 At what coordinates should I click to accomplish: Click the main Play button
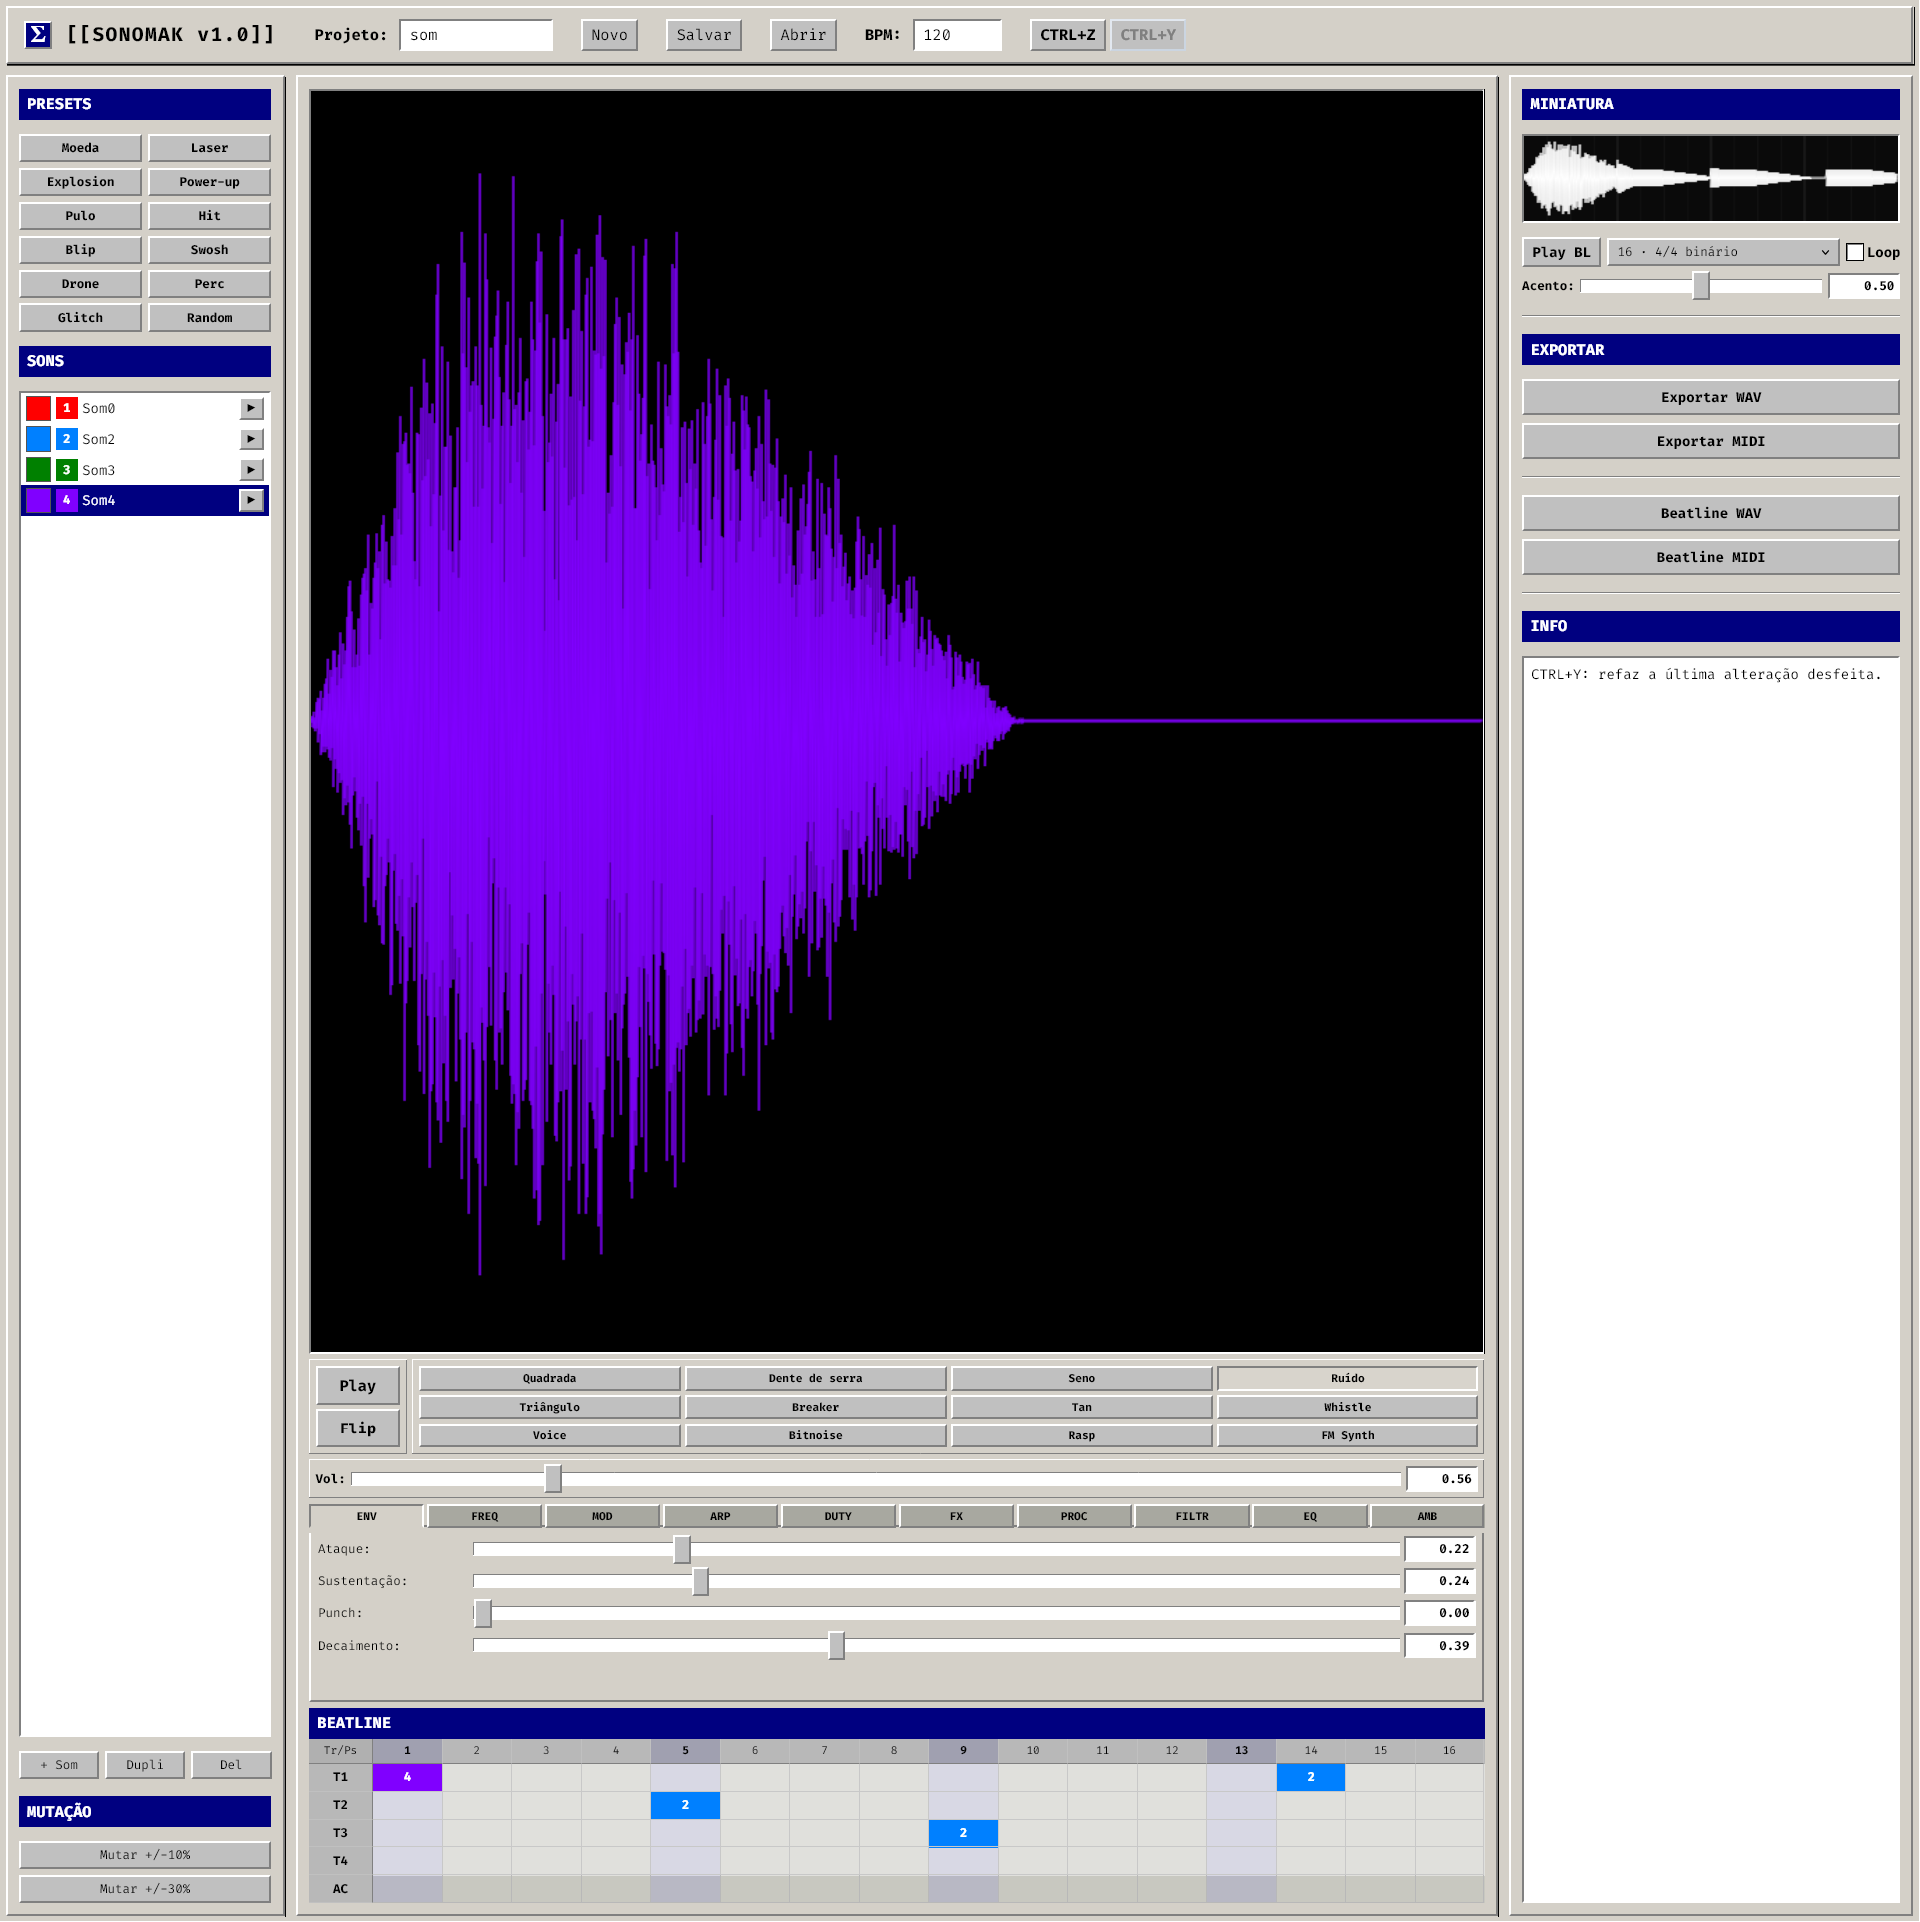(357, 1385)
